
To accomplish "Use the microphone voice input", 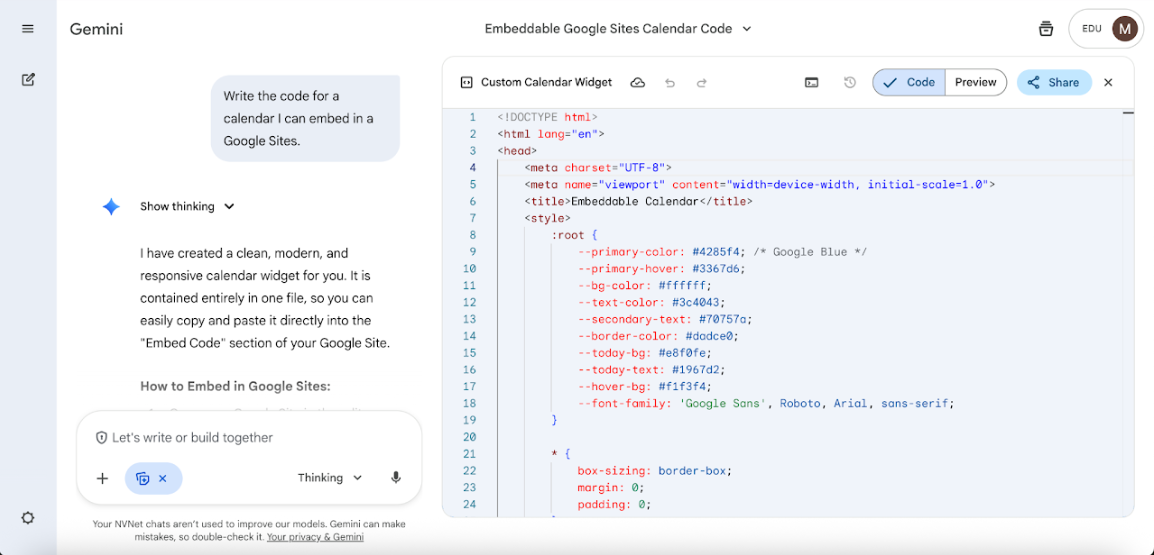I will [x=396, y=478].
